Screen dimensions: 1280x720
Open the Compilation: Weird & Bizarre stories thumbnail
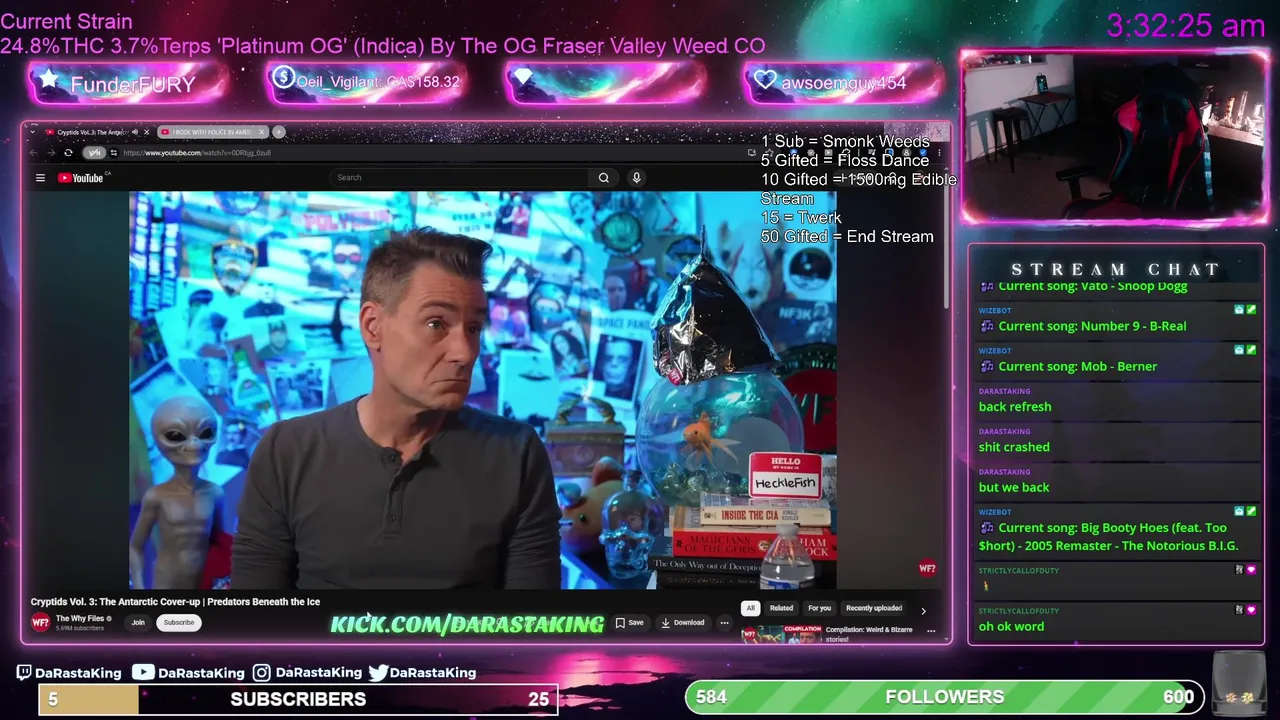781,634
